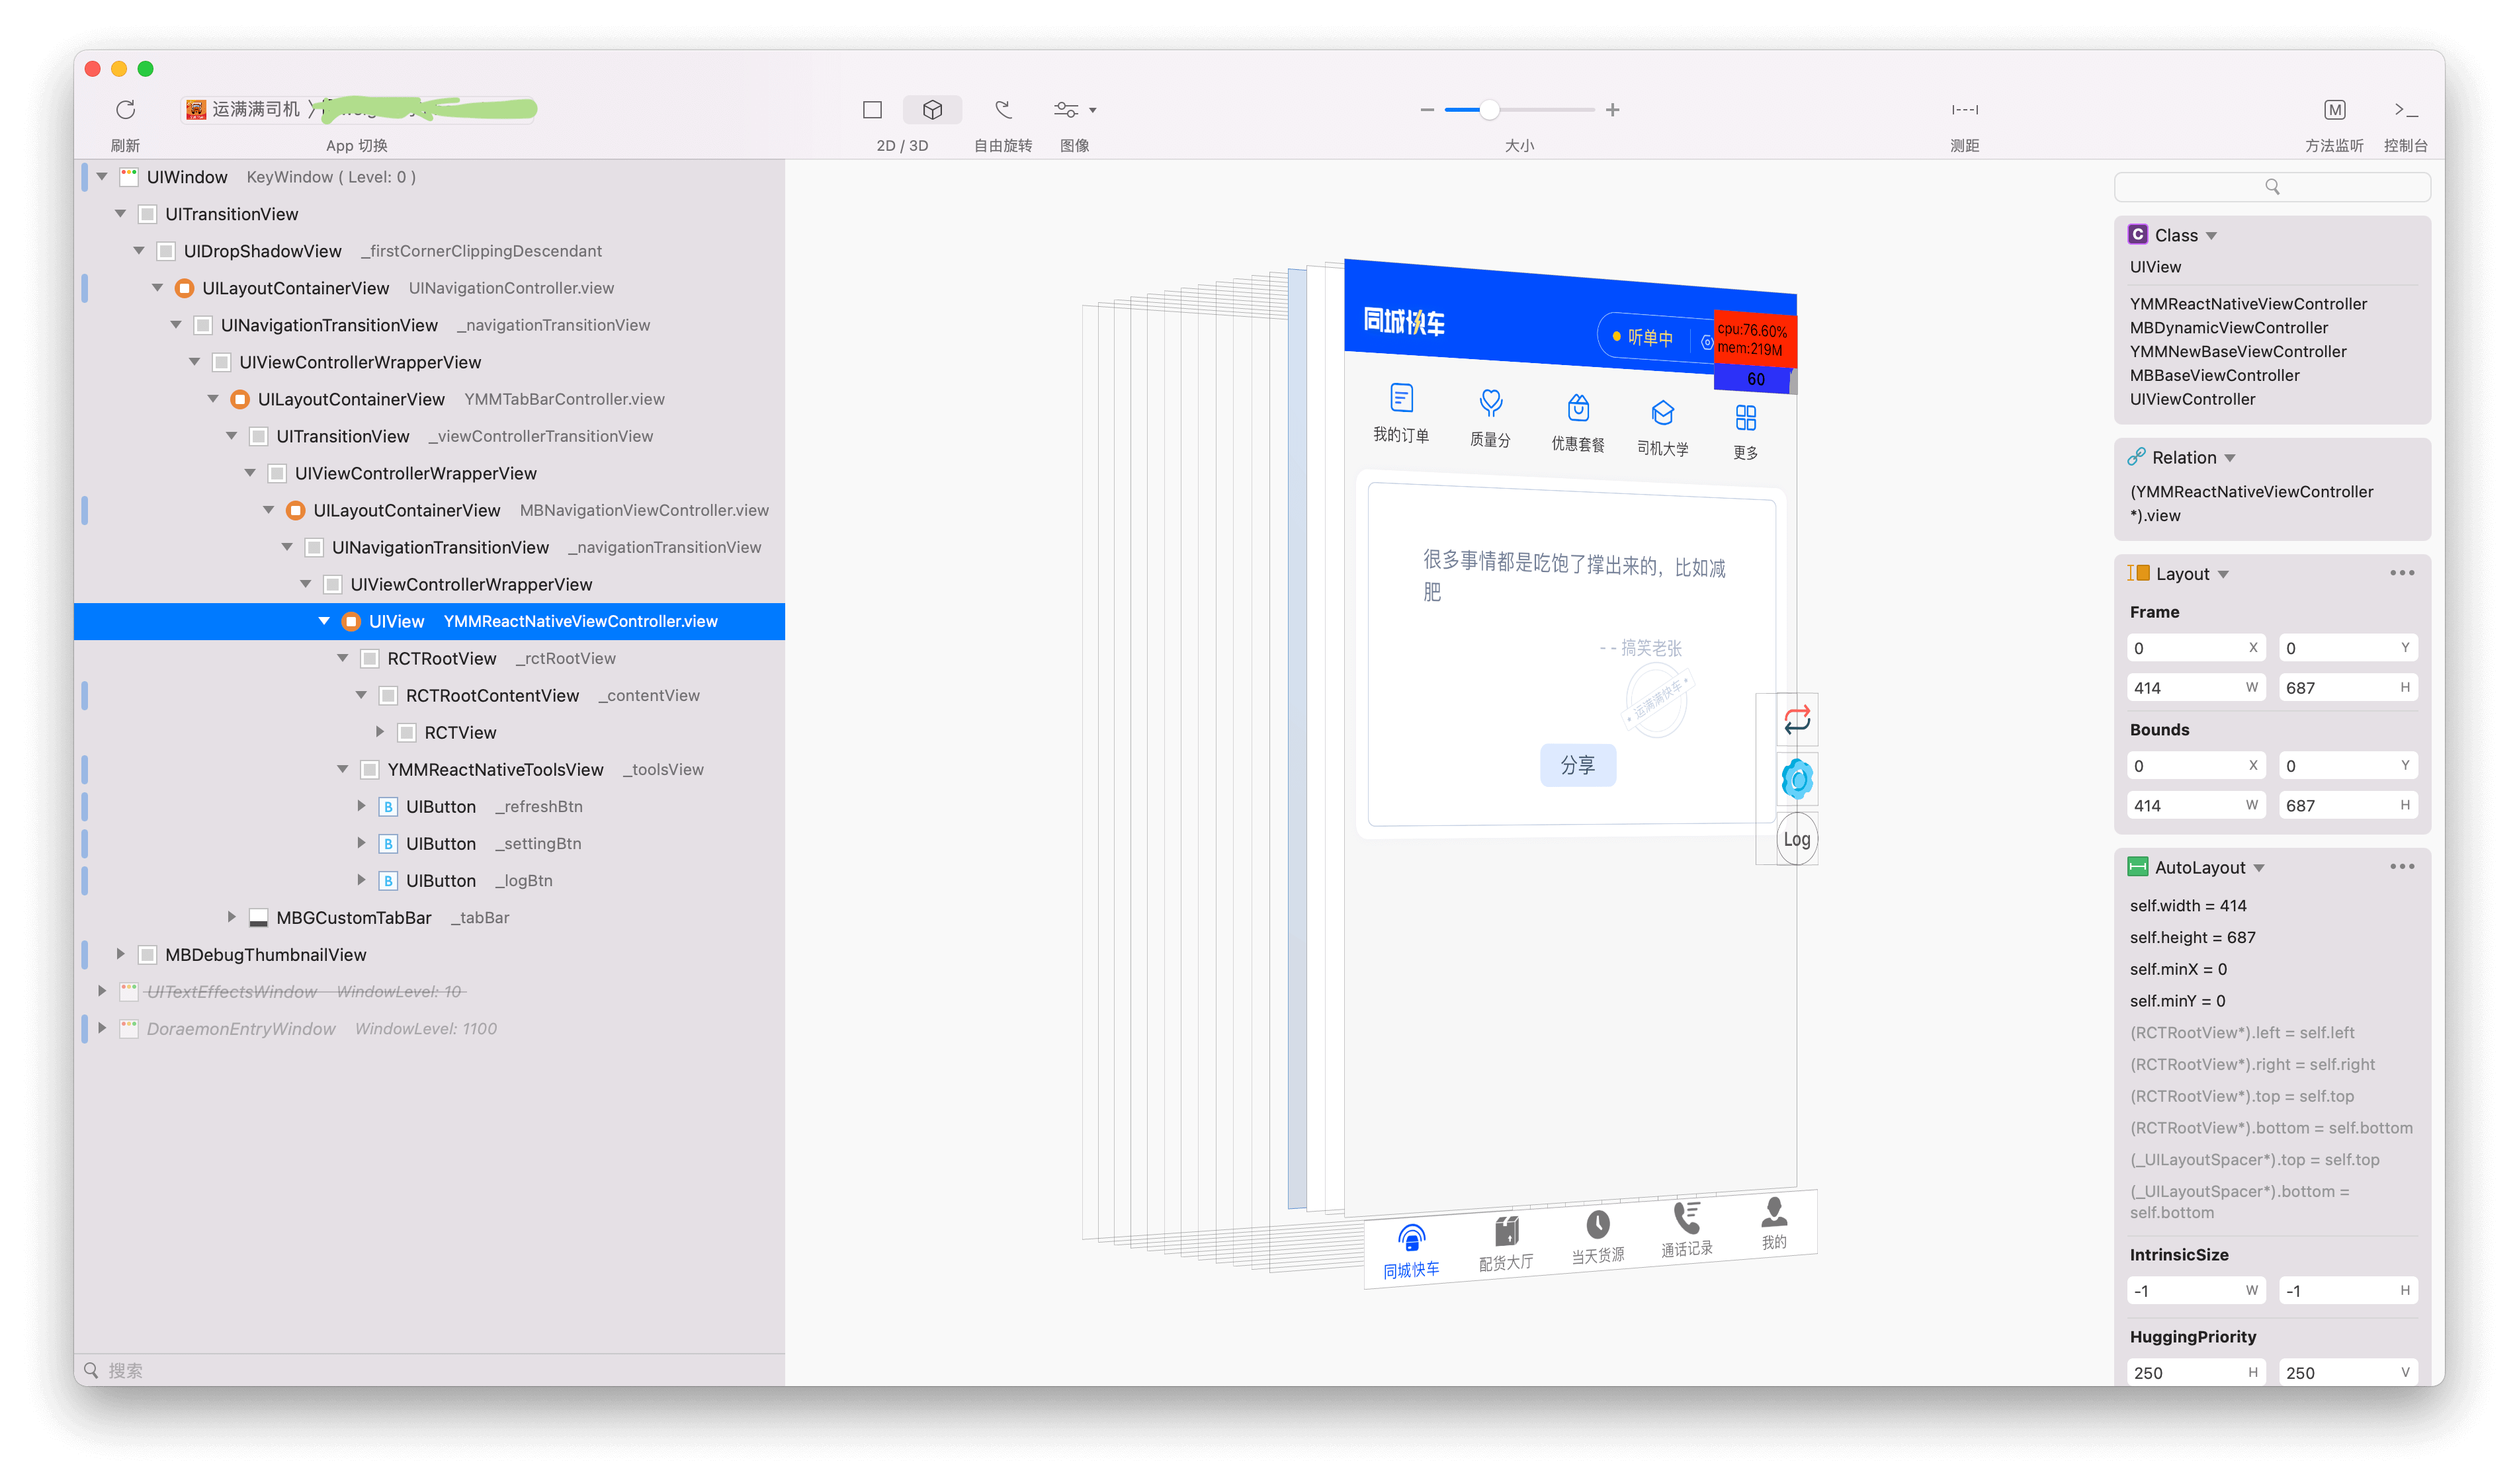
Task: Click the inspector search field
Action: tap(2271, 187)
